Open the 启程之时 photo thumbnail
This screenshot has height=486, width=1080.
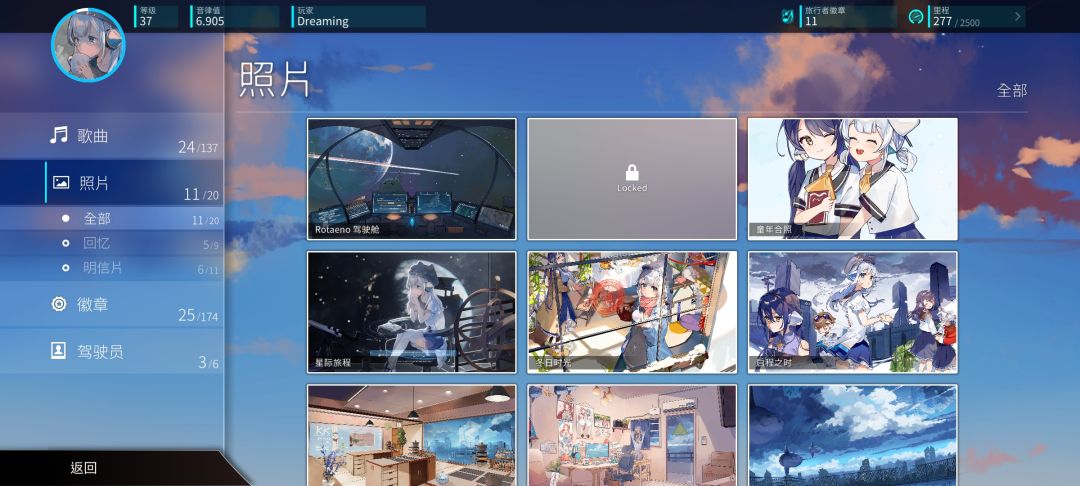[x=853, y=312]
